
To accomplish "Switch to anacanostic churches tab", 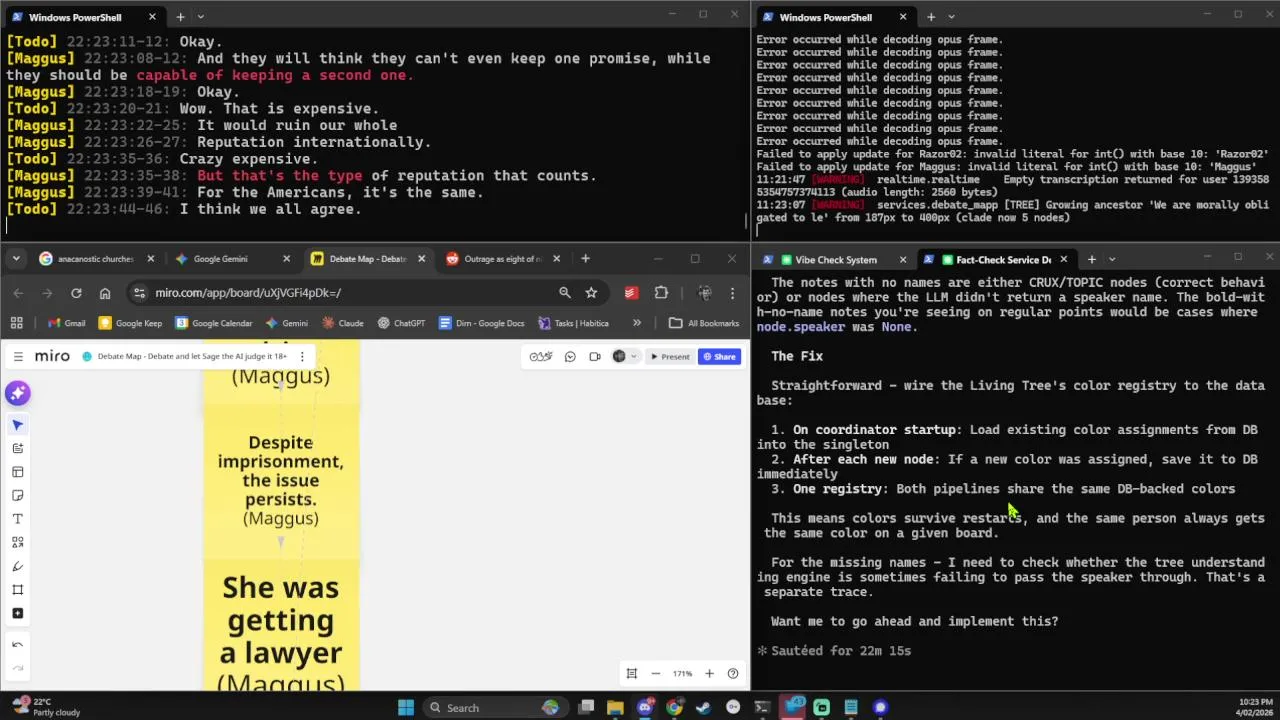I will point(95,259).
